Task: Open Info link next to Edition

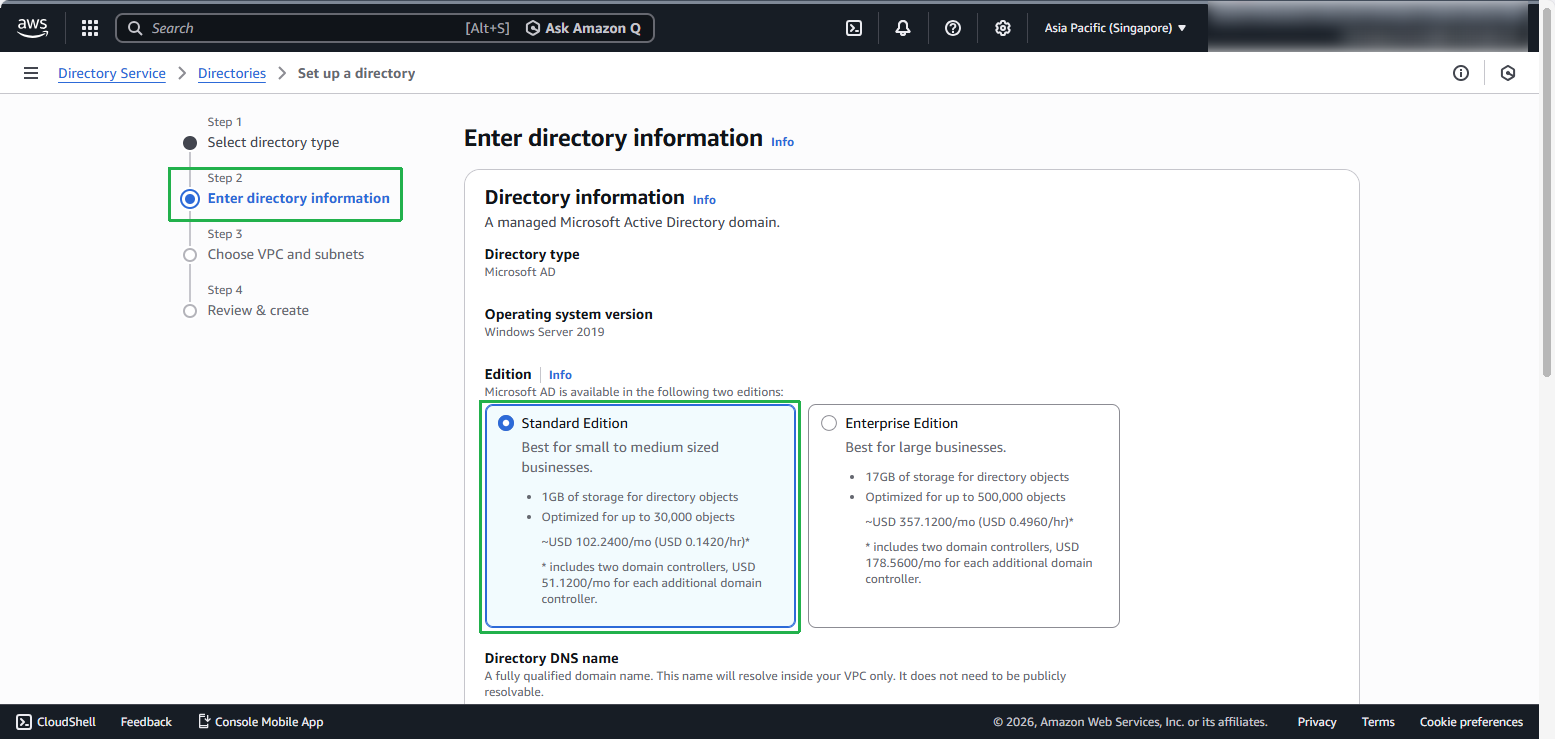Action: pyautogui.click(x=560, y=375)
